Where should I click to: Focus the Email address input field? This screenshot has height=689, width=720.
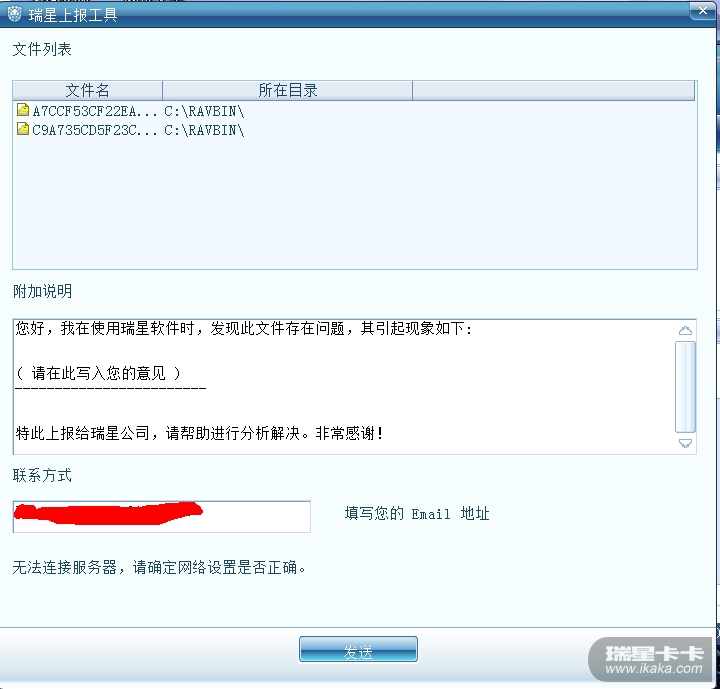point(162,517)
